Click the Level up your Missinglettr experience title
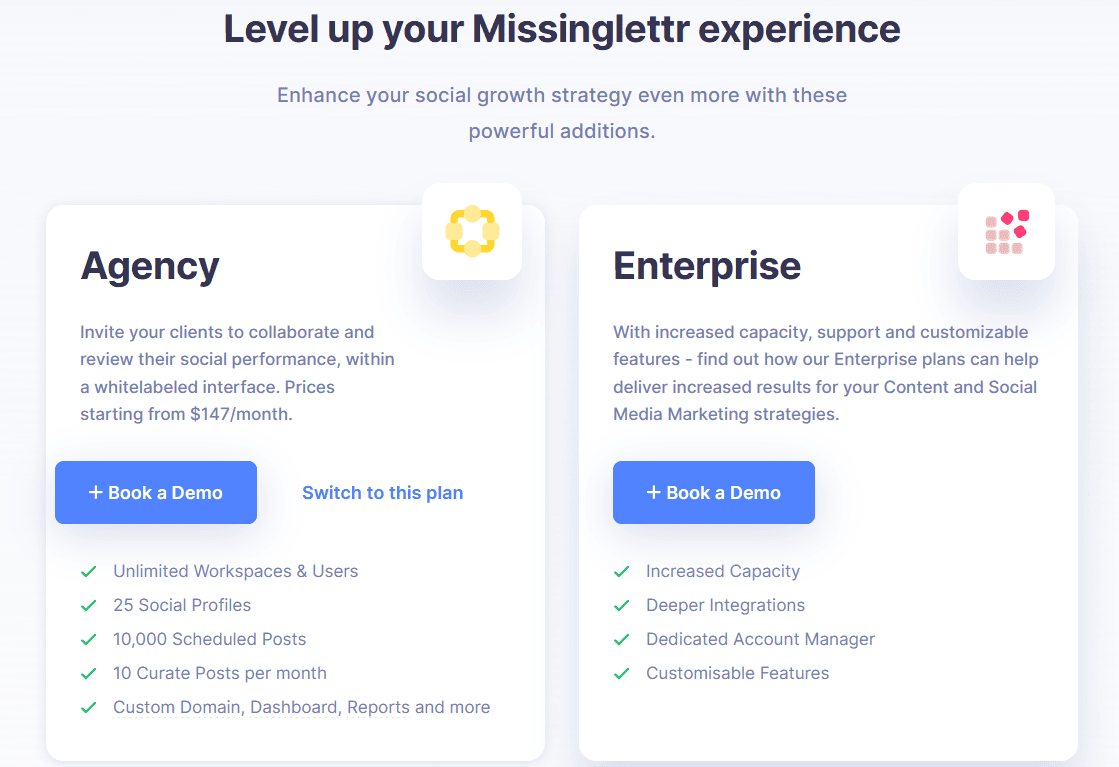Viewport: 1119px width, 767px height. coord(562,29)
